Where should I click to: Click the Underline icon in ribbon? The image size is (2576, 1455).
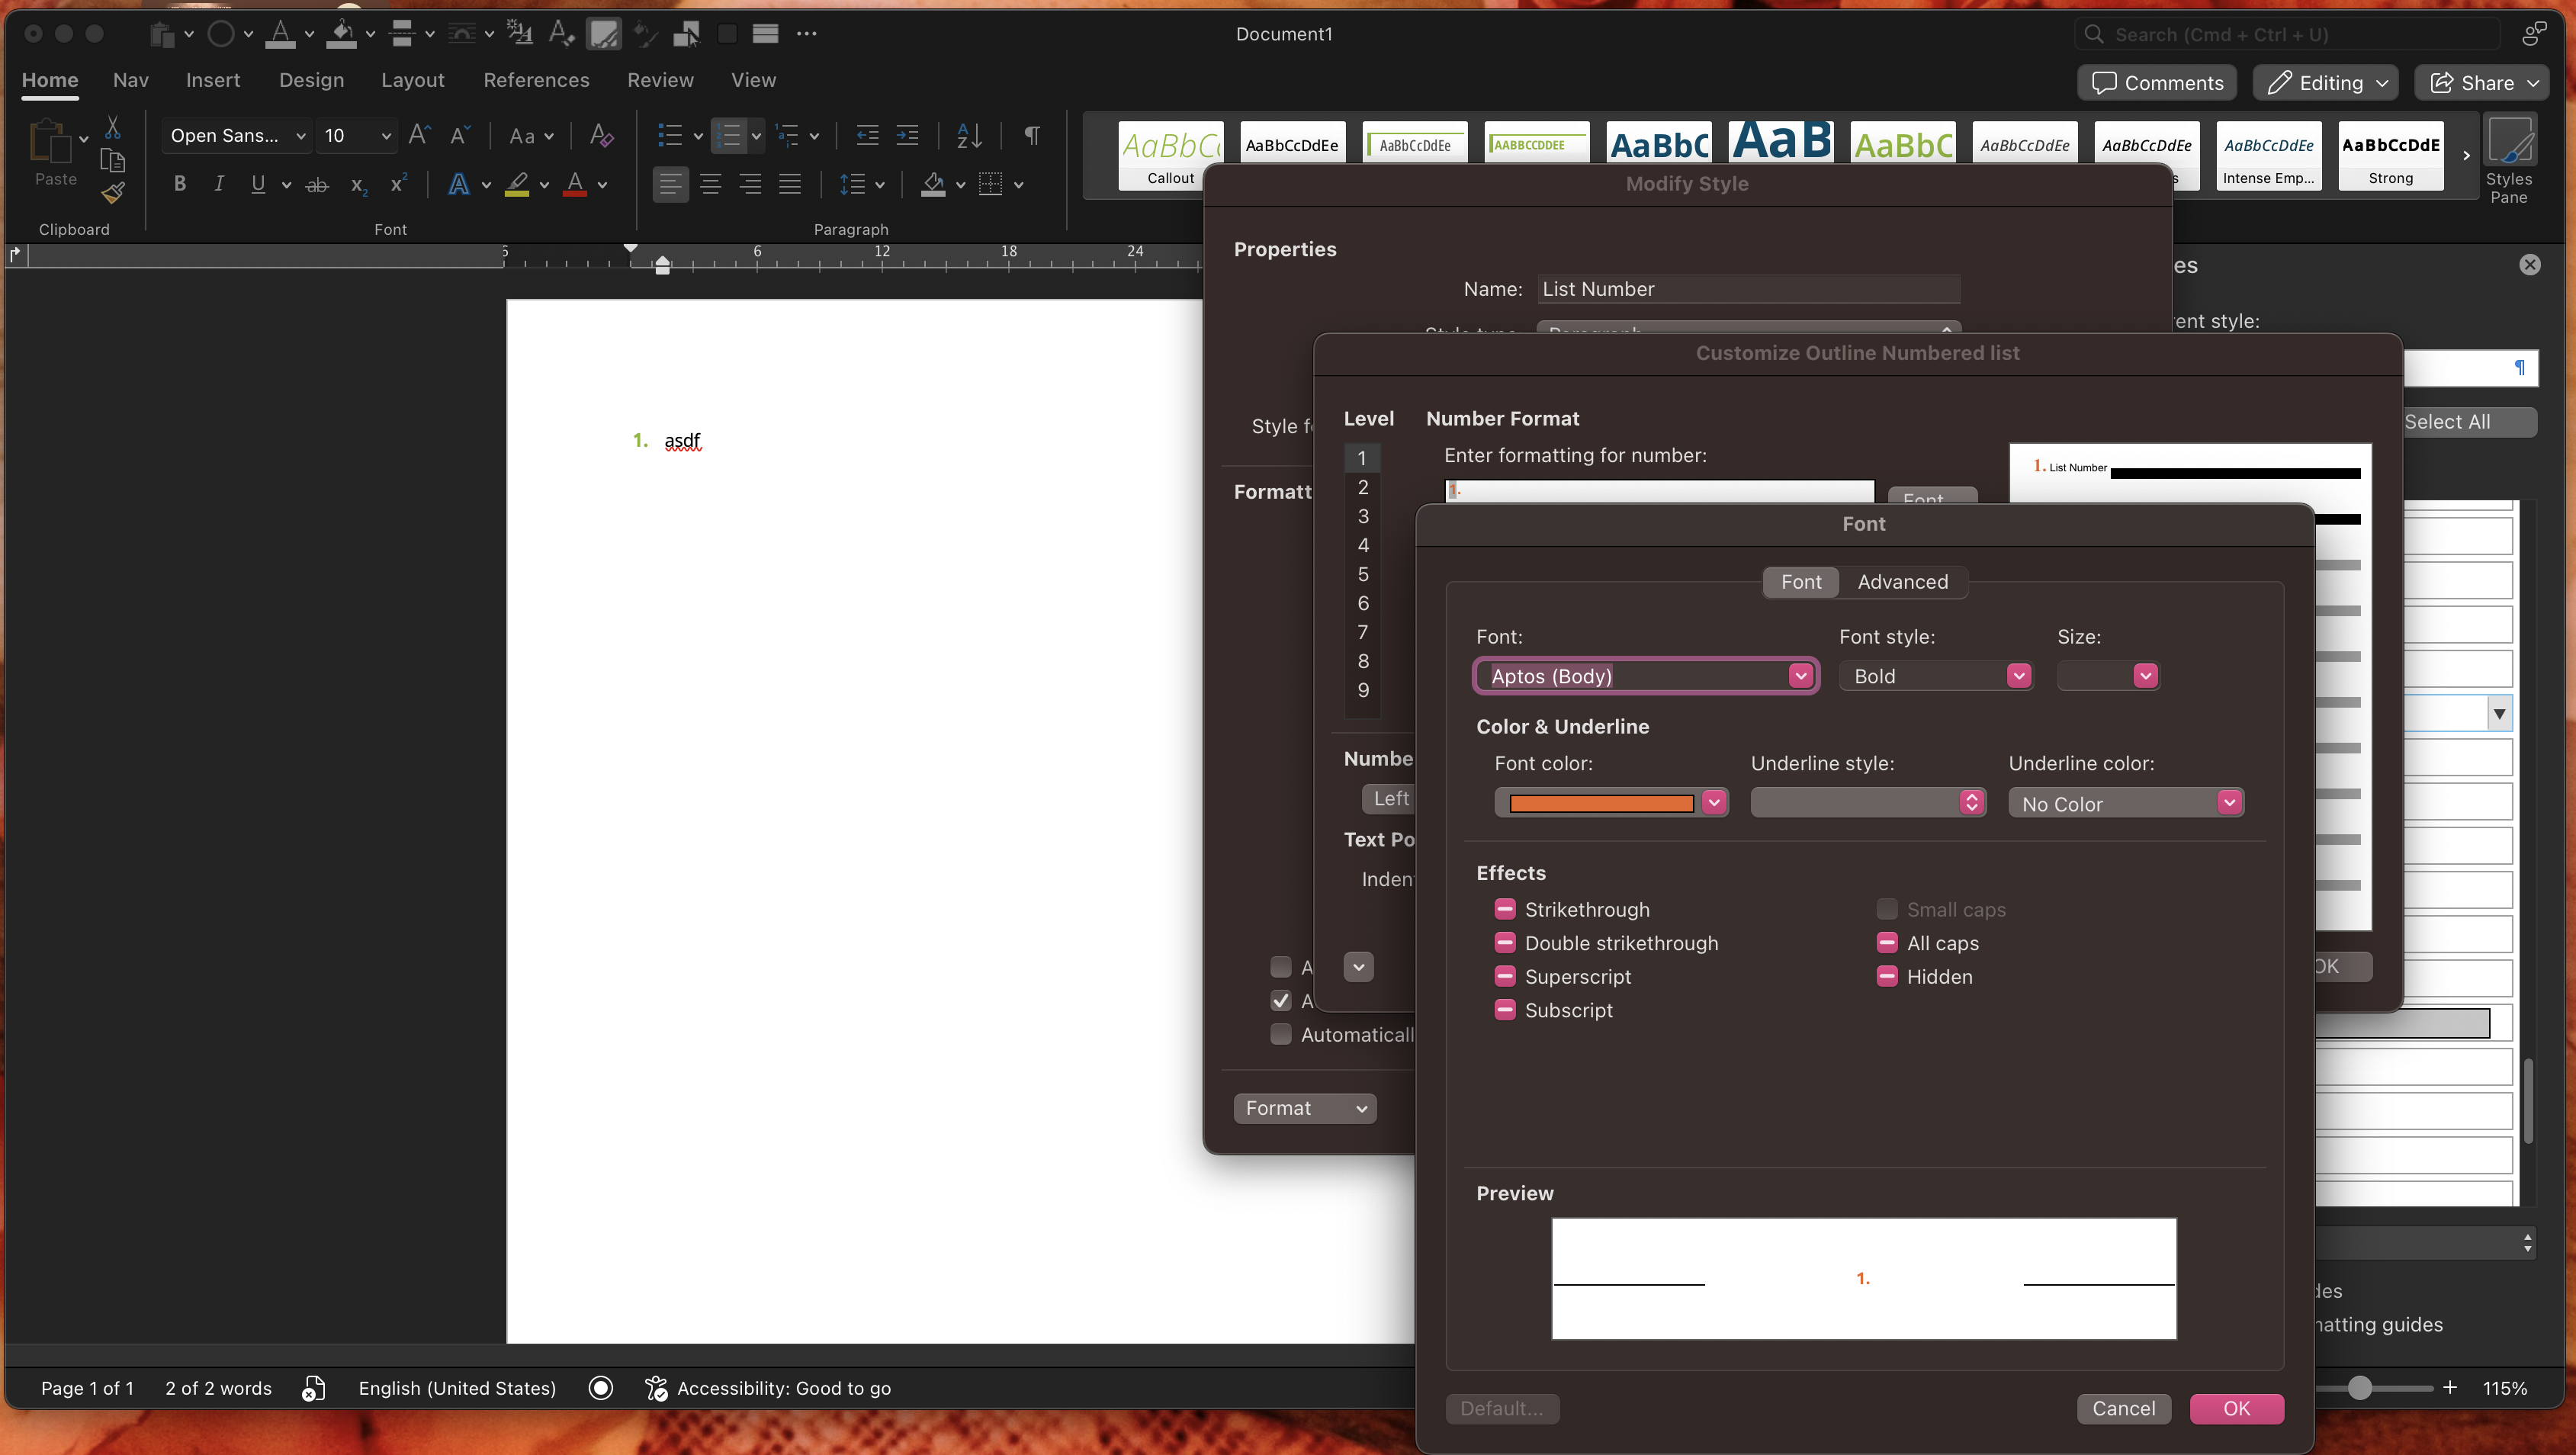258,184
